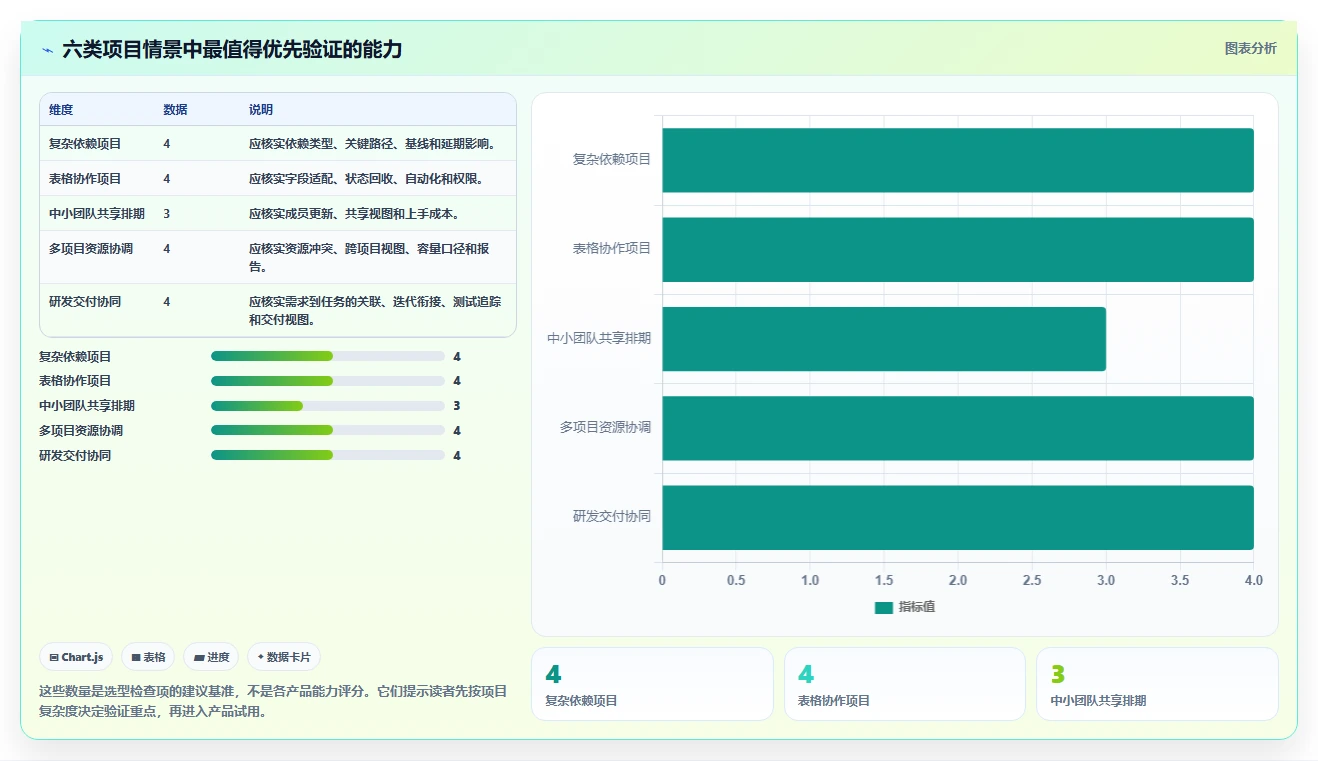Click the lightning icon beside the page title

48,50
